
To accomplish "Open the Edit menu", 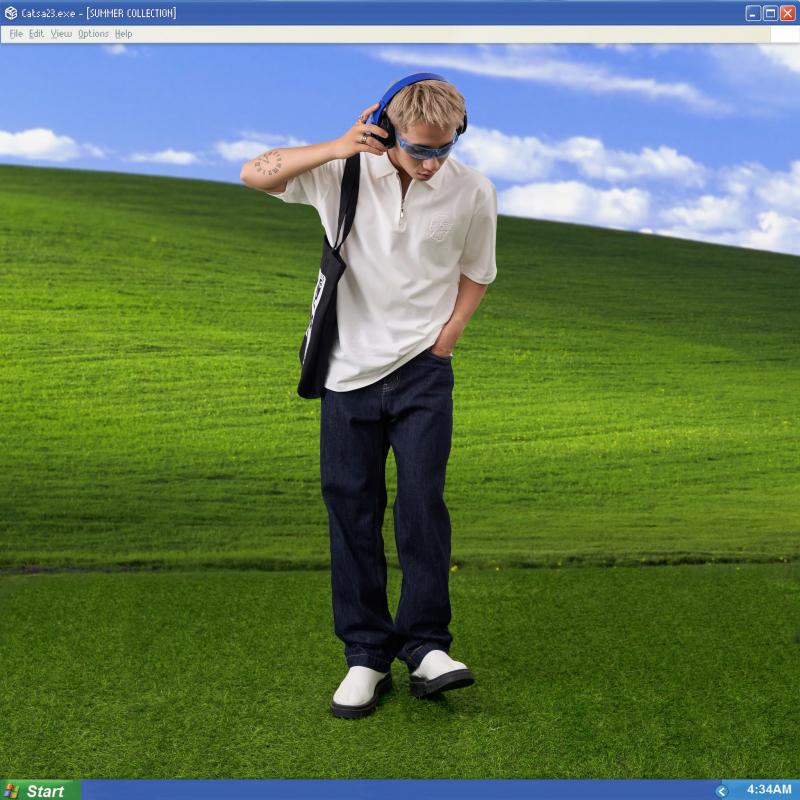I will click(36, 34).
